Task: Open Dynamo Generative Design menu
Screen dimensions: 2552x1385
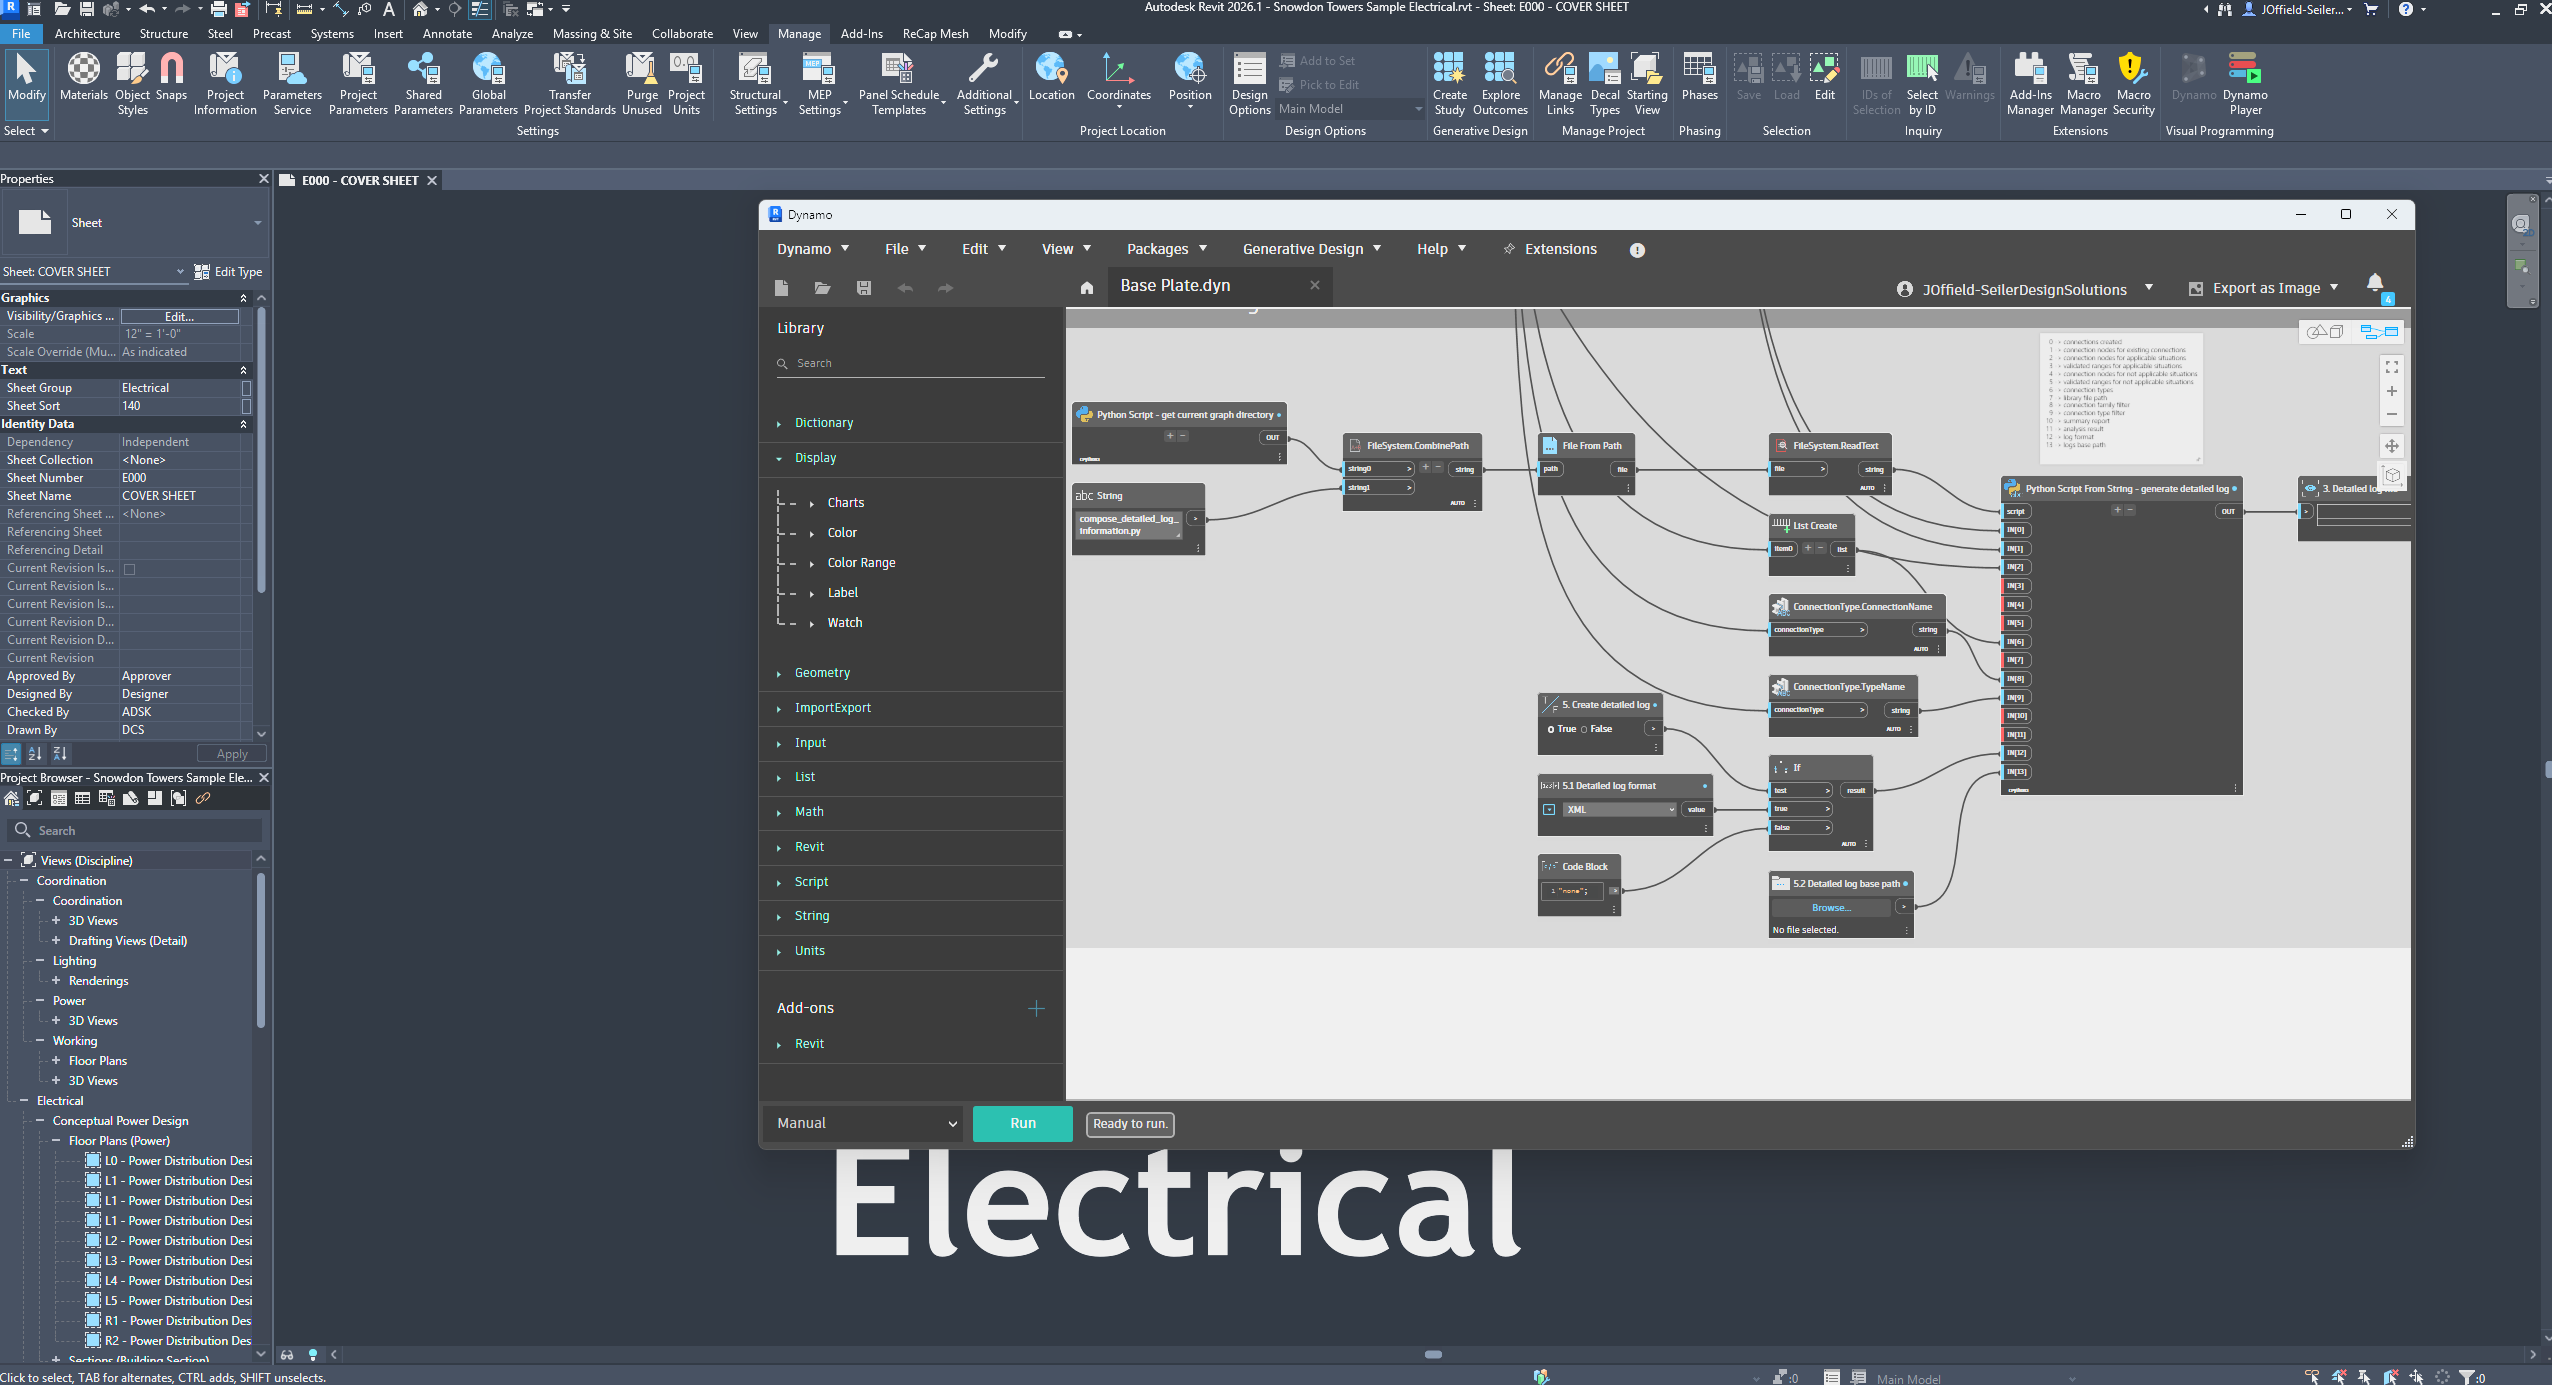Action: click(x=1311, y=249)
